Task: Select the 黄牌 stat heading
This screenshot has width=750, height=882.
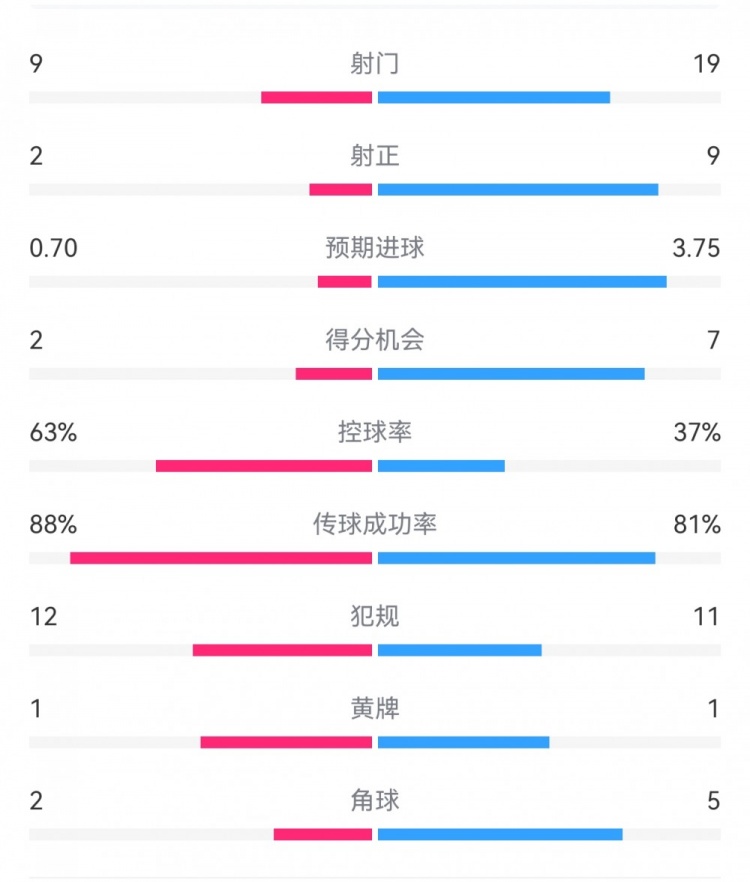Action: coord(375,709)
